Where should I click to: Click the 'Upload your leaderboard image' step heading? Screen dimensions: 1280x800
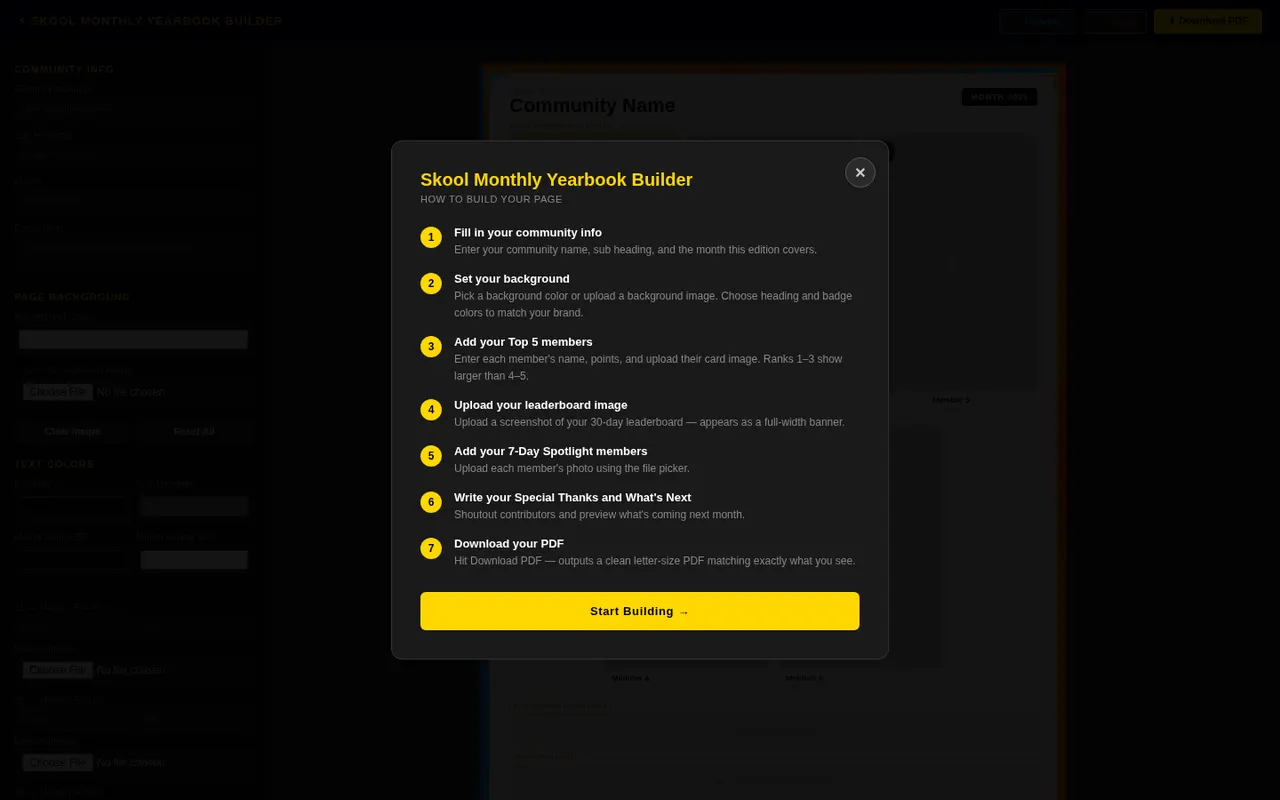[x=541, y=405]
